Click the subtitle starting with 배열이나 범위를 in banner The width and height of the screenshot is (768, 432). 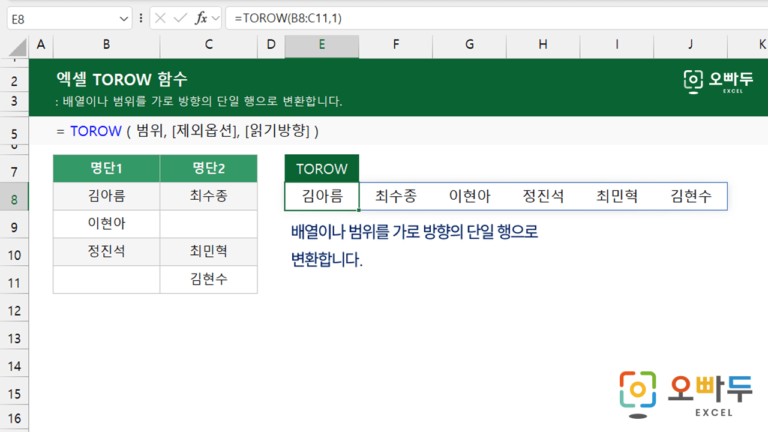coord(199,101)
